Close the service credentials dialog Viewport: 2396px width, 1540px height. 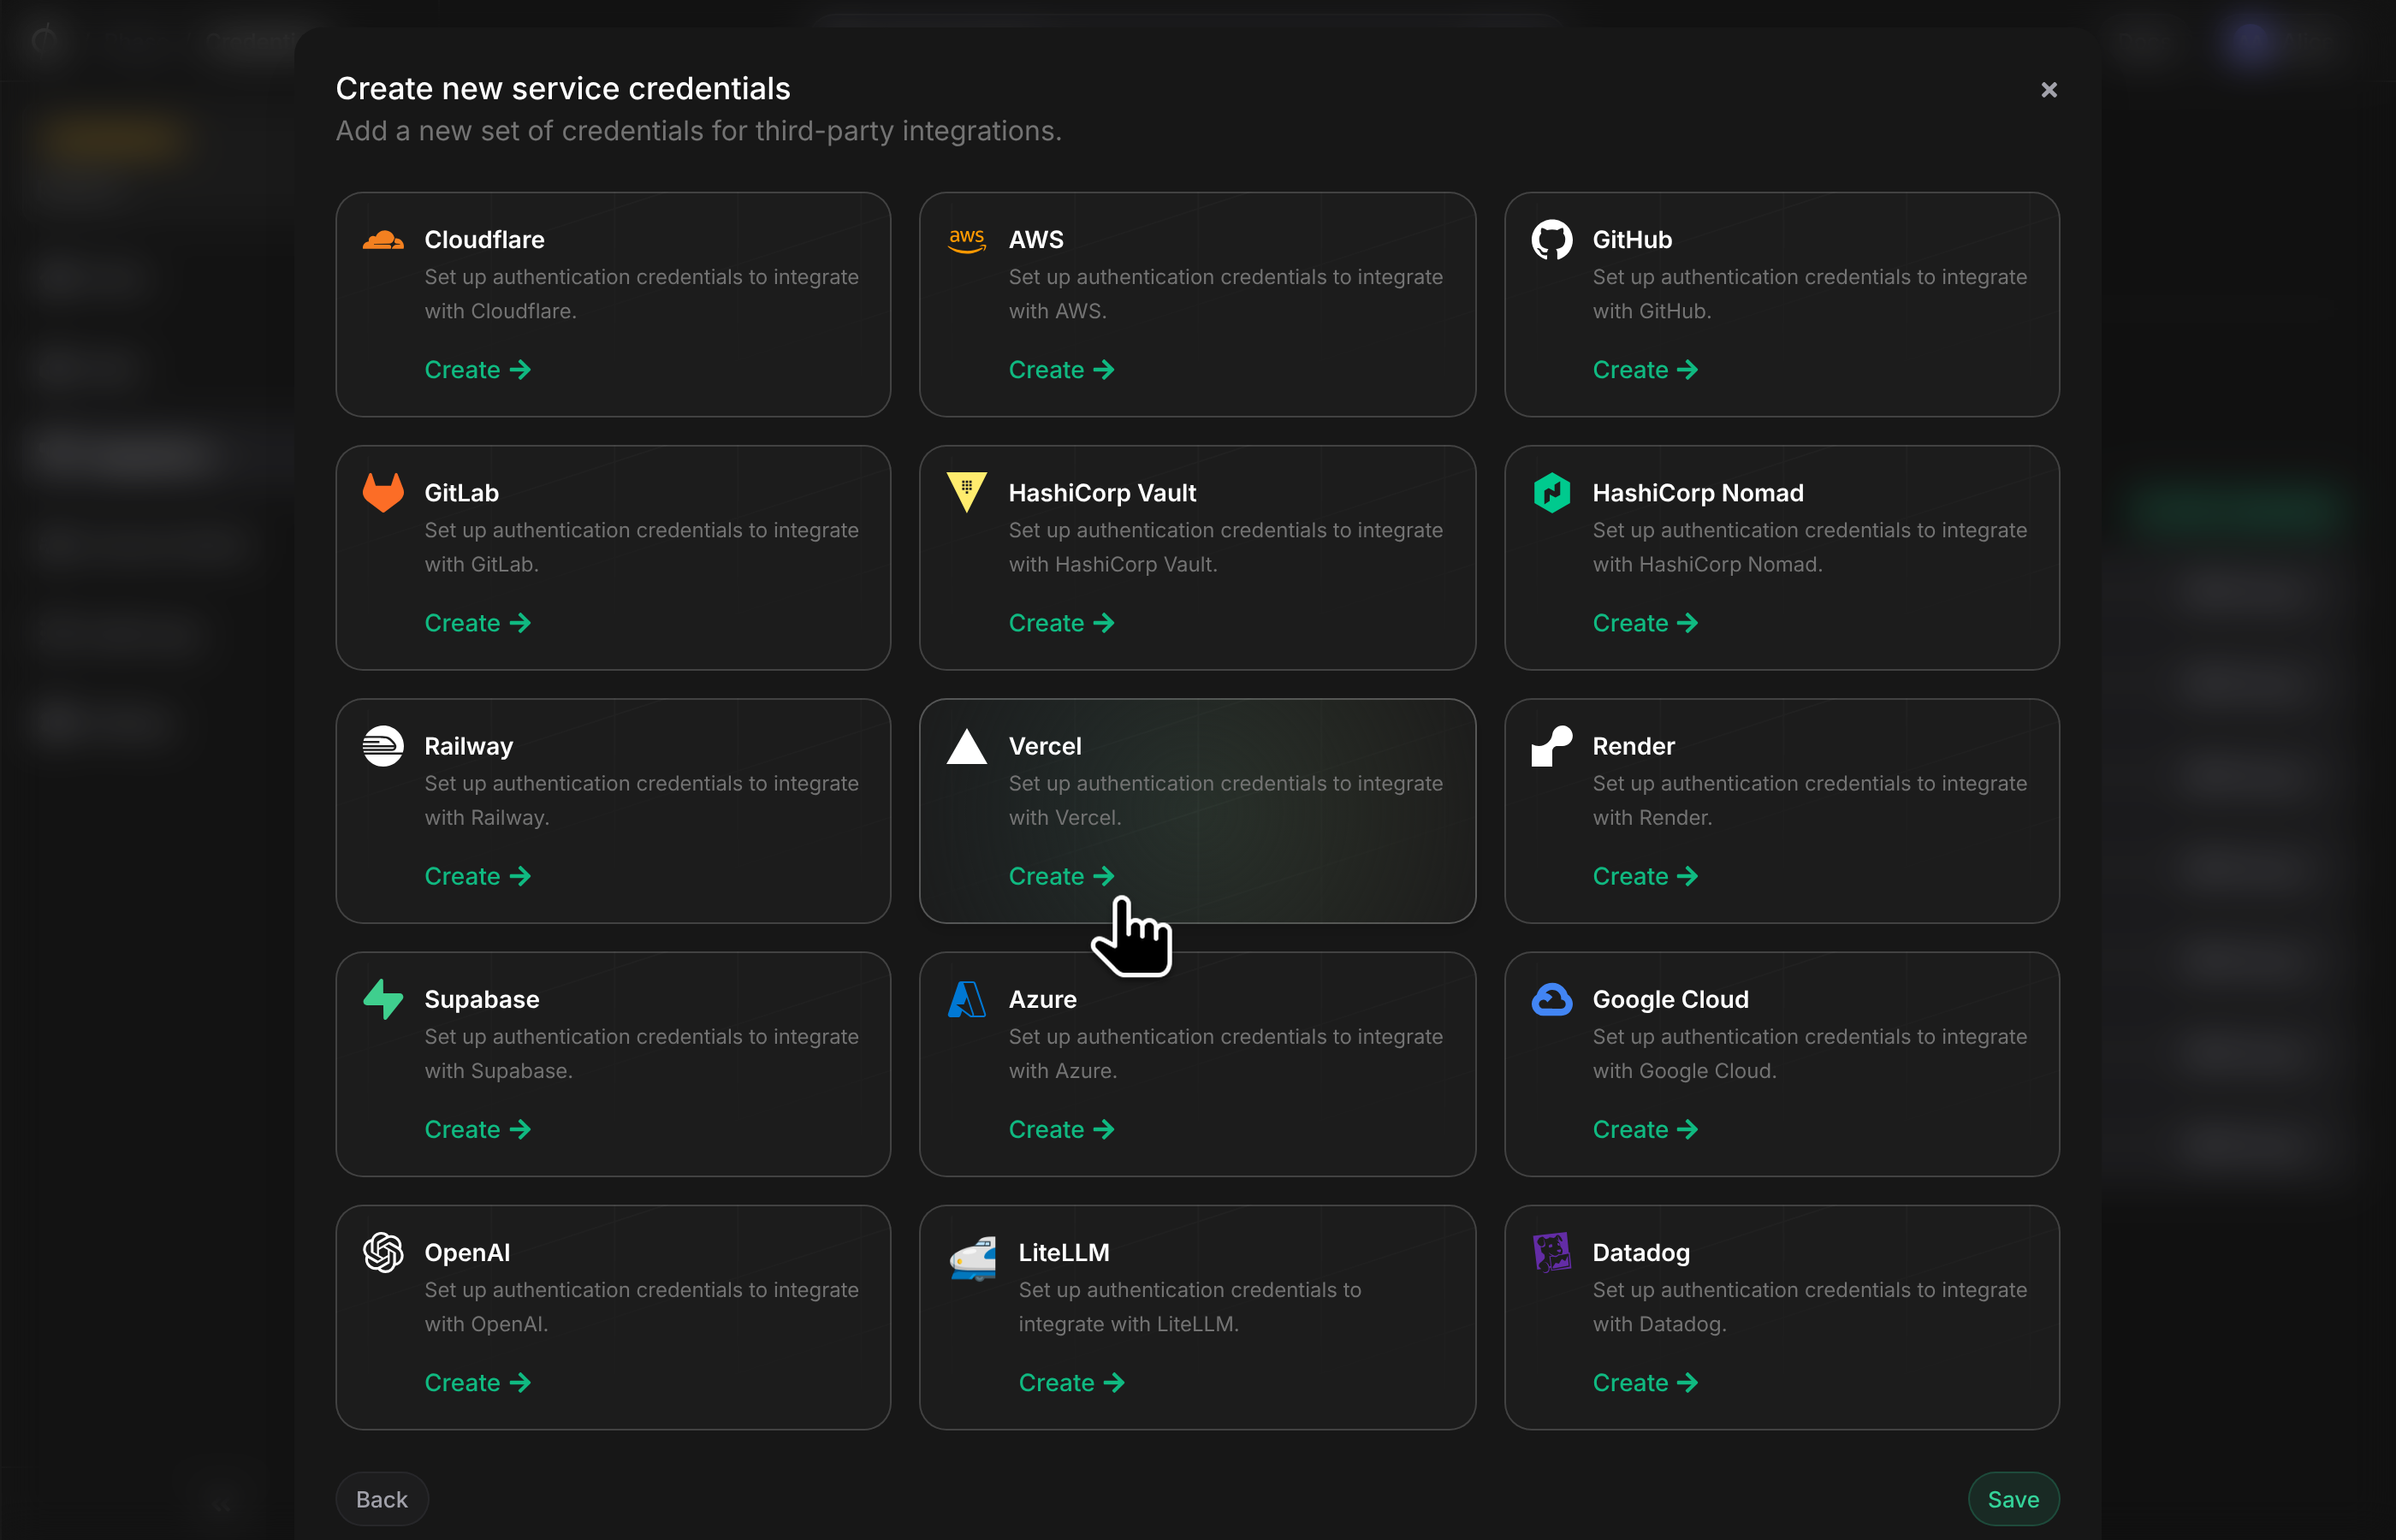(2049, 90)
